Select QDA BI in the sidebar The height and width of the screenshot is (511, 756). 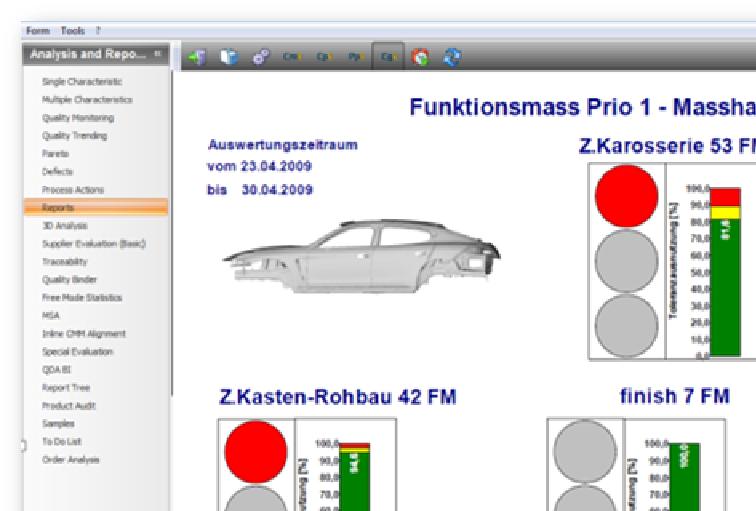point(56,369)
